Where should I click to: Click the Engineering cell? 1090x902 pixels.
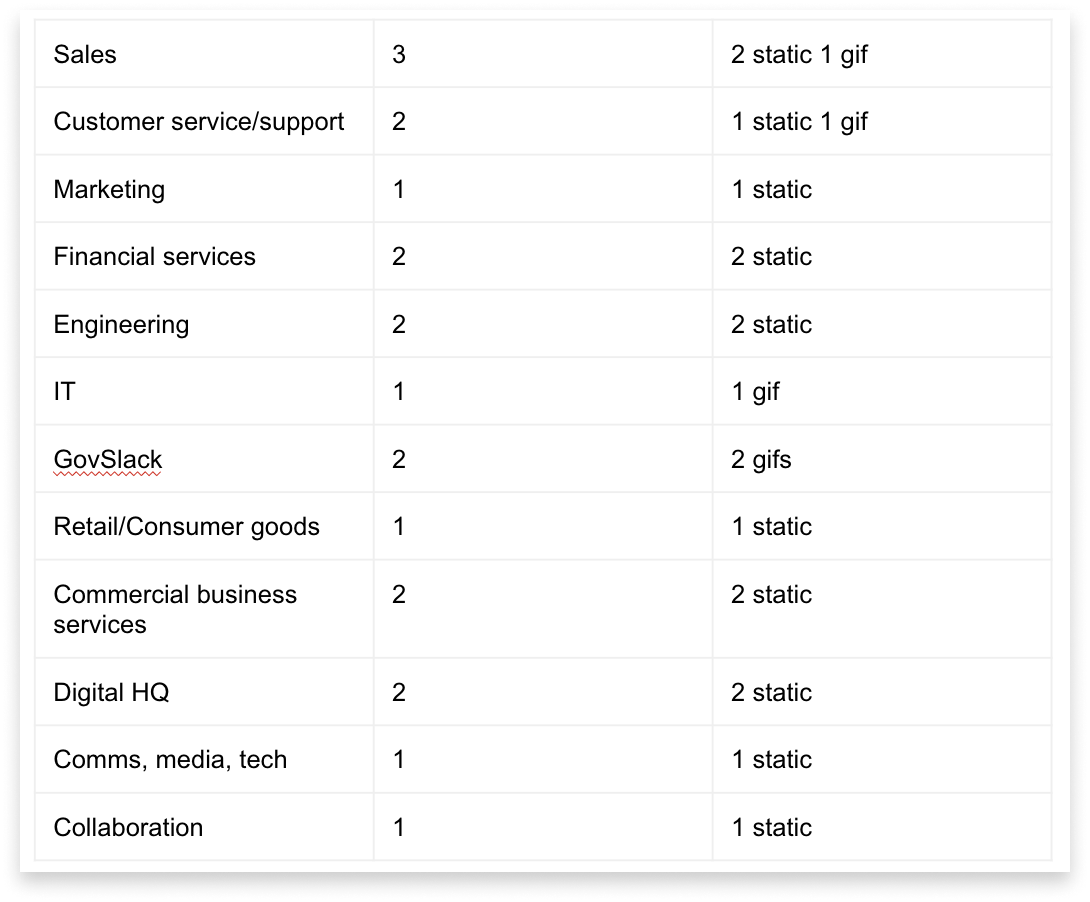point(121,324)
